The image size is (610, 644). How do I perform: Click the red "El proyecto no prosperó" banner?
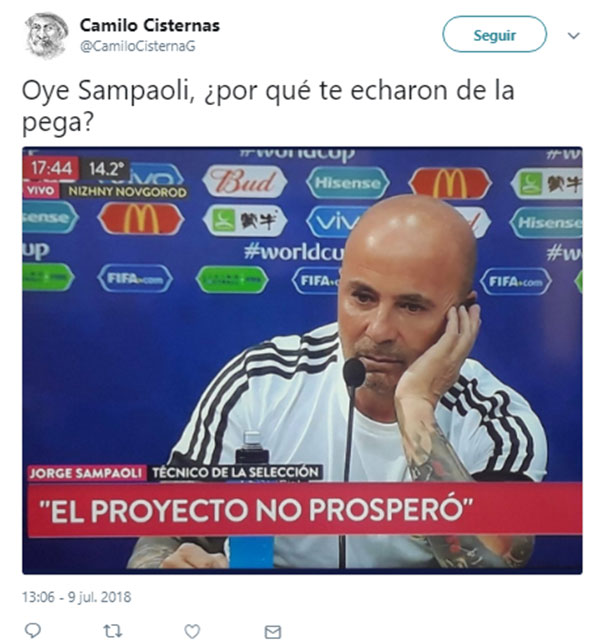305,510
